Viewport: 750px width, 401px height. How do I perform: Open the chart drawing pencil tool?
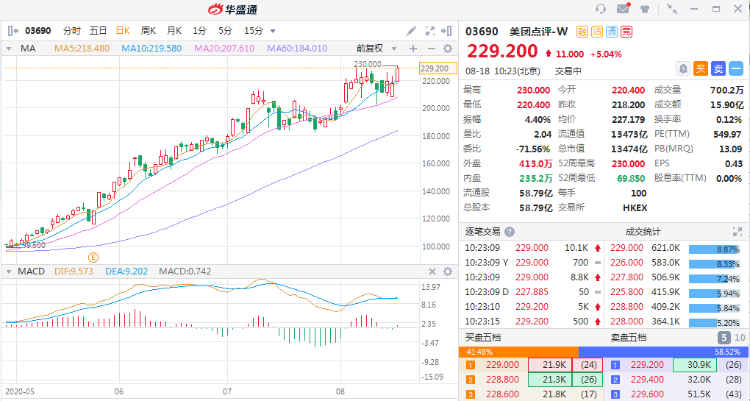[411, 31]
